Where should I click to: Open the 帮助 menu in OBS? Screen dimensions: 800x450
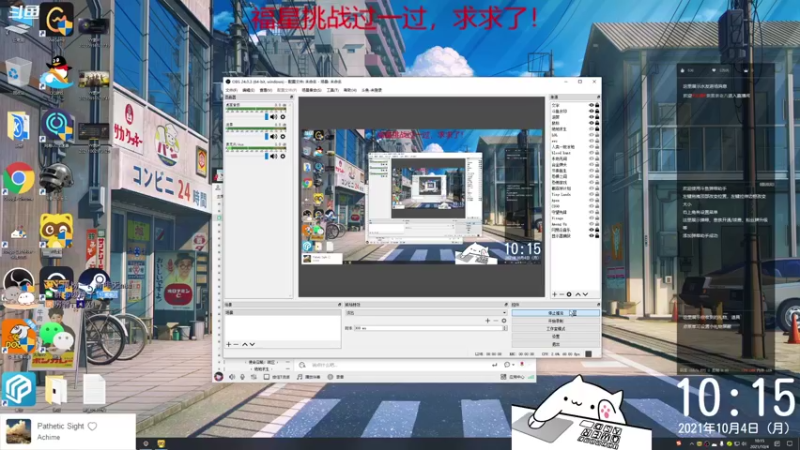pos(350,90)
